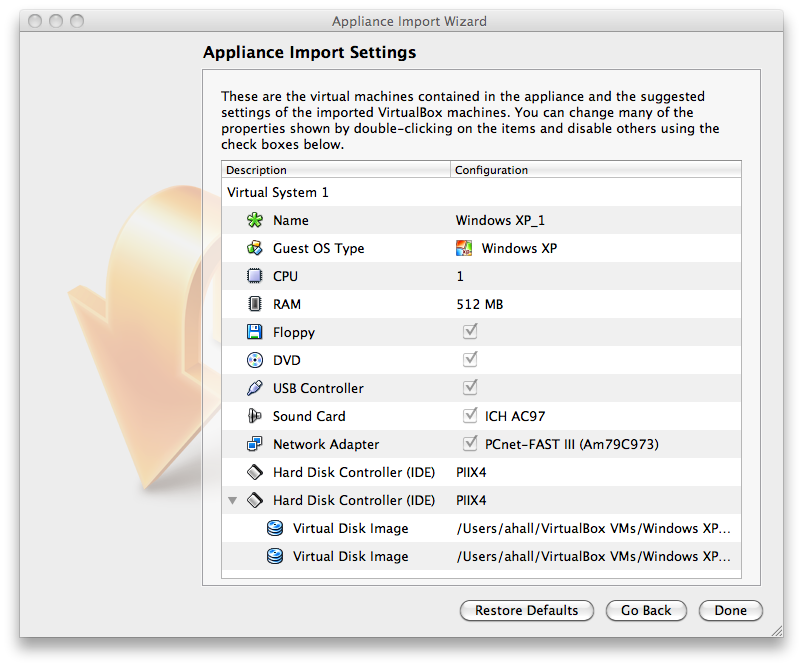Click the Guest OS Type row icon
Viewport: 803px width, 667px height.
[254, 248]
